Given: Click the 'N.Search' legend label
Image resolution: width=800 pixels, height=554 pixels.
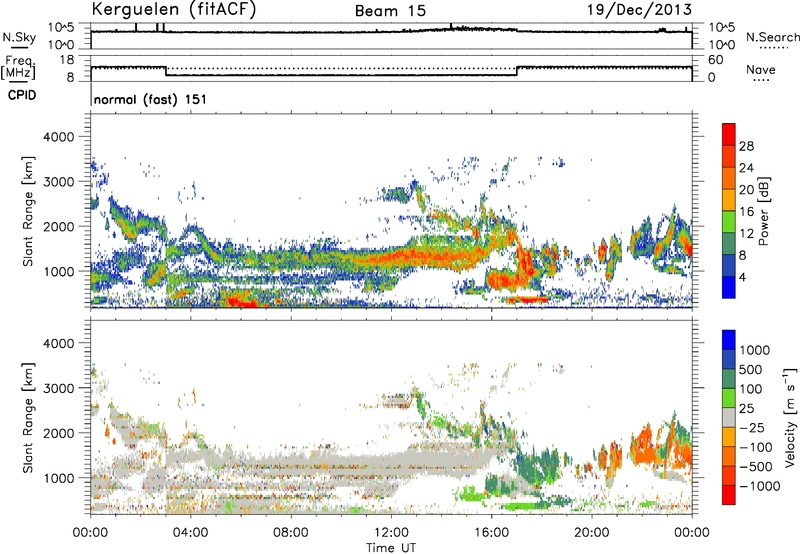Looking at the screenshot, I should [772, 37].
